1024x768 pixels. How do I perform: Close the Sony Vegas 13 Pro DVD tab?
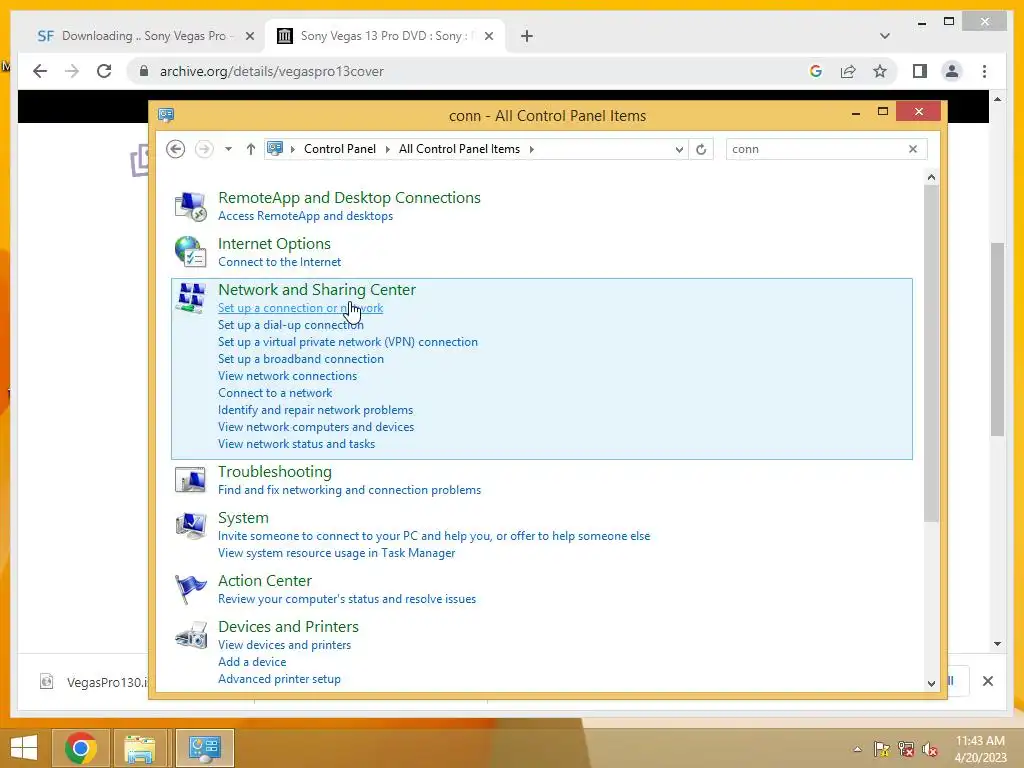click(x=488, y=36)
